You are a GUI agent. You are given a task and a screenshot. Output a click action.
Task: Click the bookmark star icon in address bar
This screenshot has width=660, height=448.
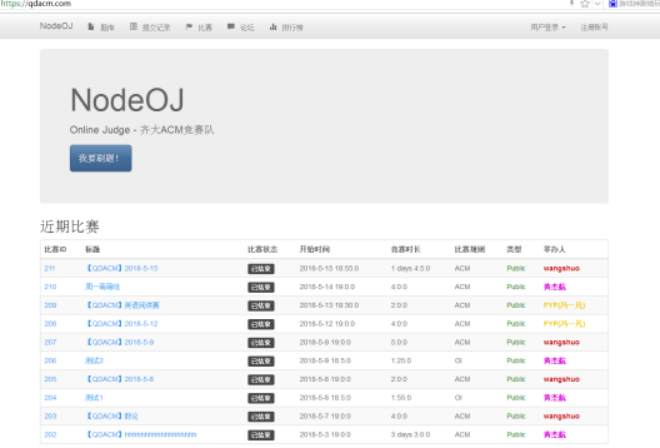point(584,4)
